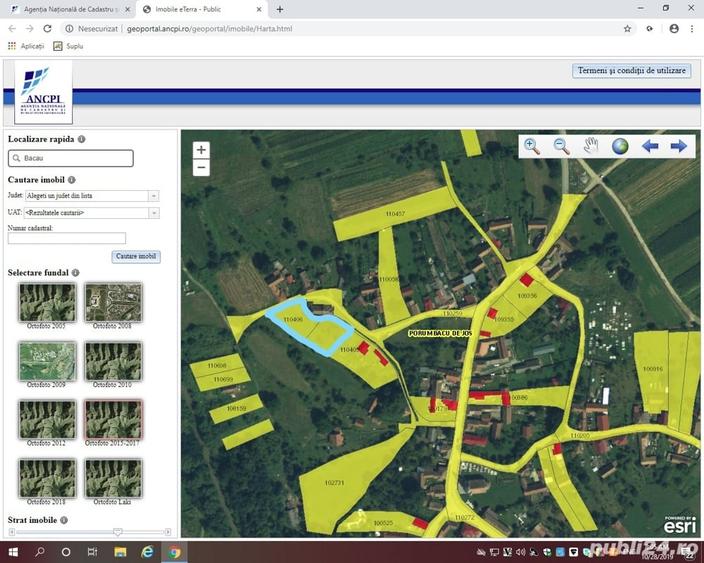Click right arrow of Strat imobile slider
The image size is (704, 563).
point(168,532)
